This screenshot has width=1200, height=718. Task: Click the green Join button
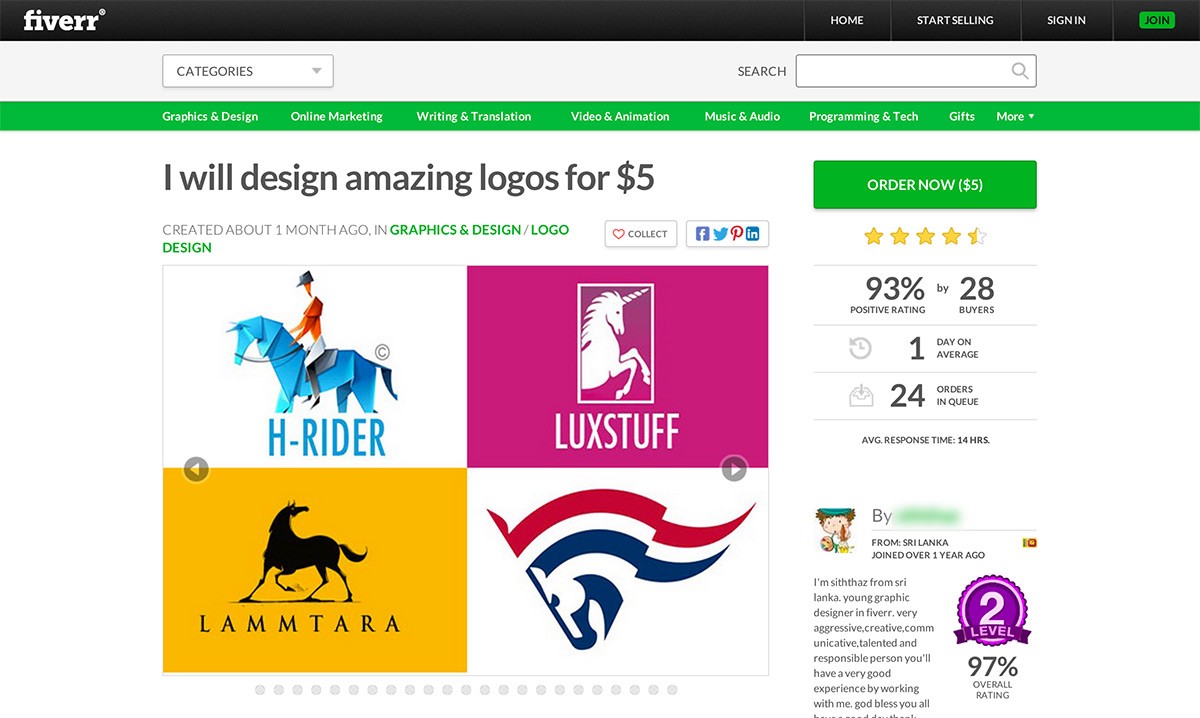point(1157,20)
